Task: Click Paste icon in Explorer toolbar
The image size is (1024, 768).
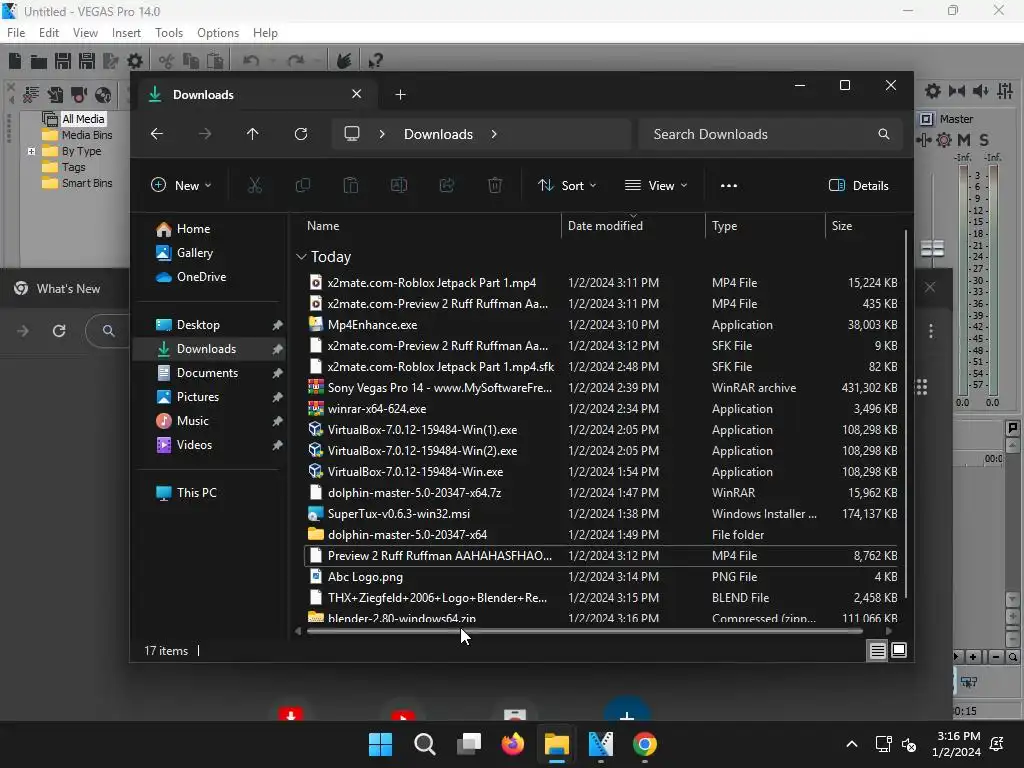Action: click(351, 185)
